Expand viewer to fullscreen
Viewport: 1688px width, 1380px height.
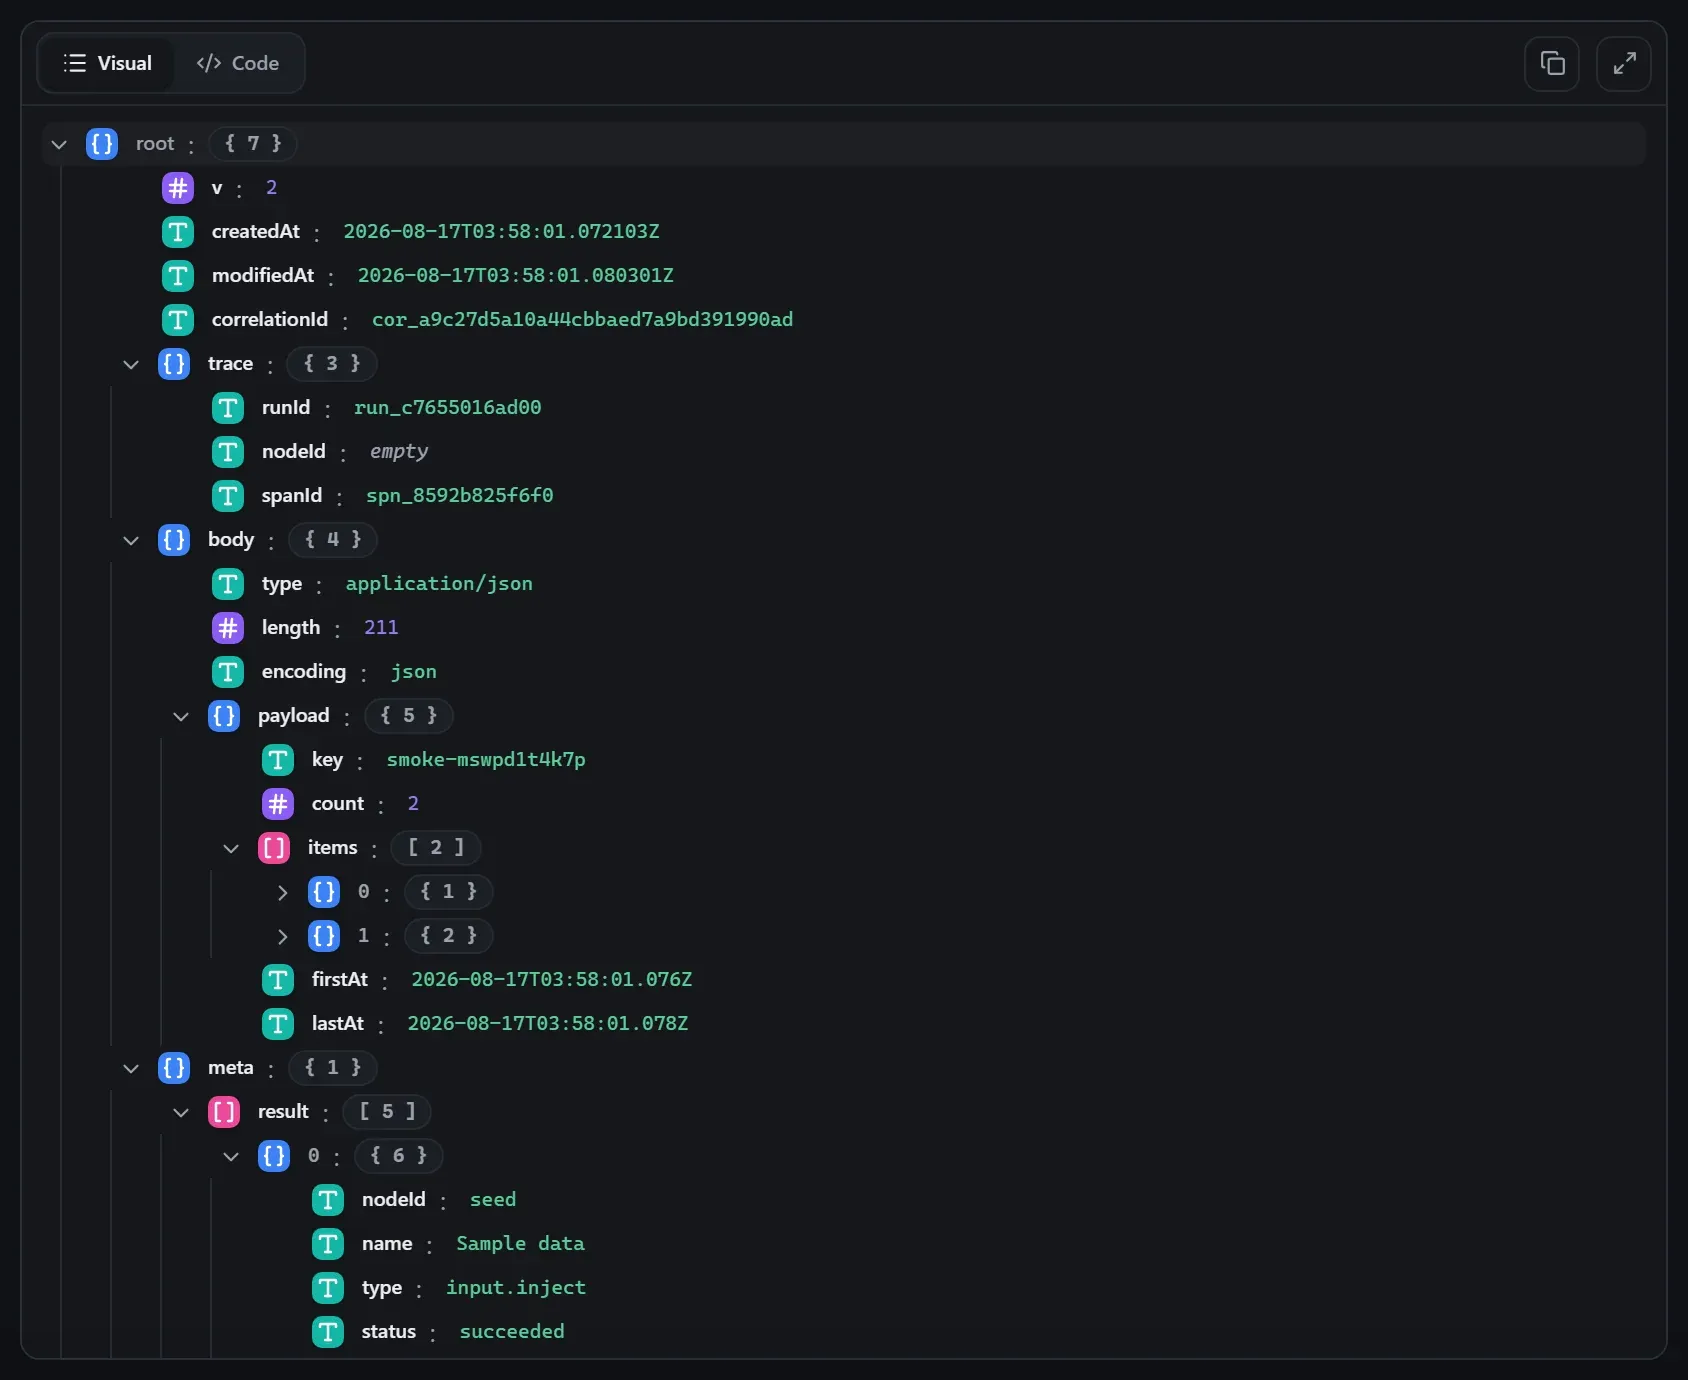coord(1624,64)
